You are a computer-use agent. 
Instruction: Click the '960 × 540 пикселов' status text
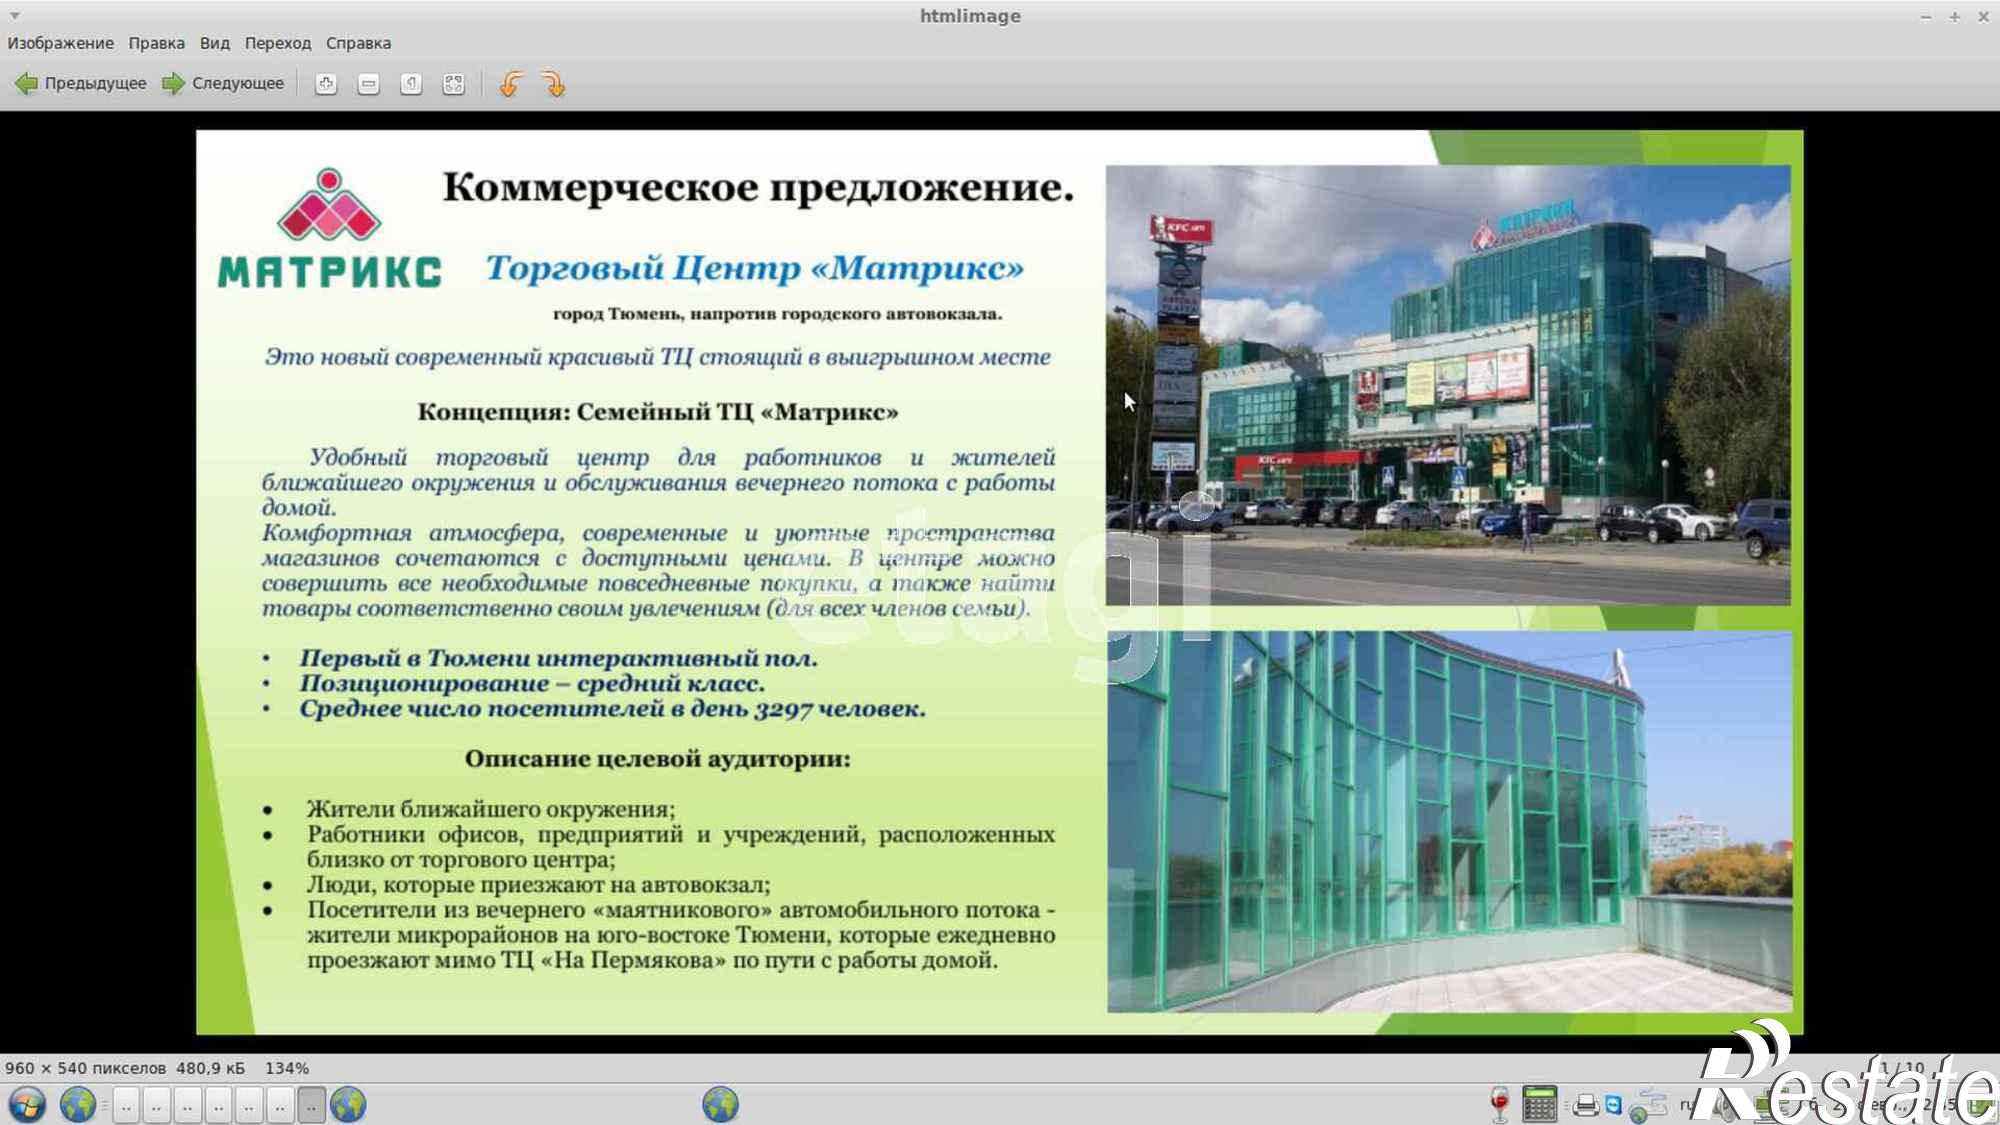coord(86,1068)
